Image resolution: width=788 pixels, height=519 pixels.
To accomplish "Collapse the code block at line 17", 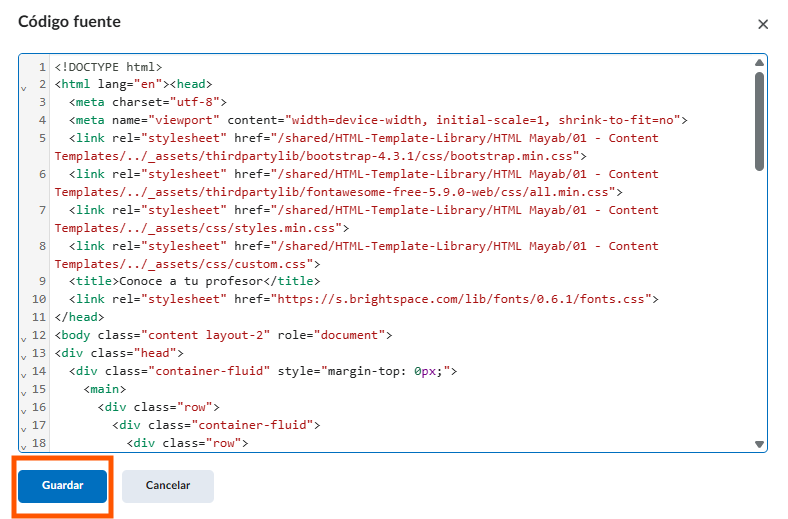I will [23, 428].
